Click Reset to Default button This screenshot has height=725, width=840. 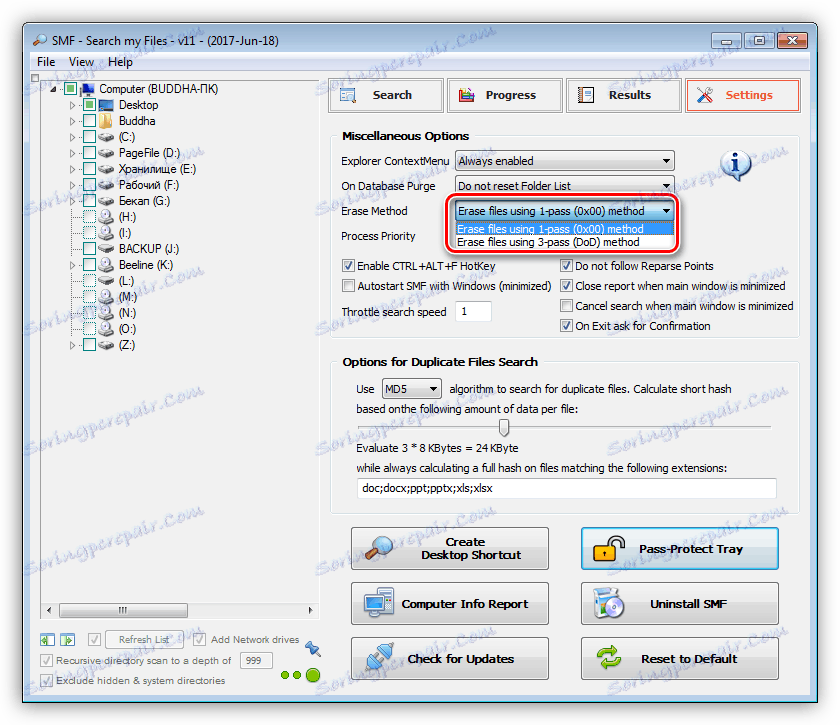[680, 659]
